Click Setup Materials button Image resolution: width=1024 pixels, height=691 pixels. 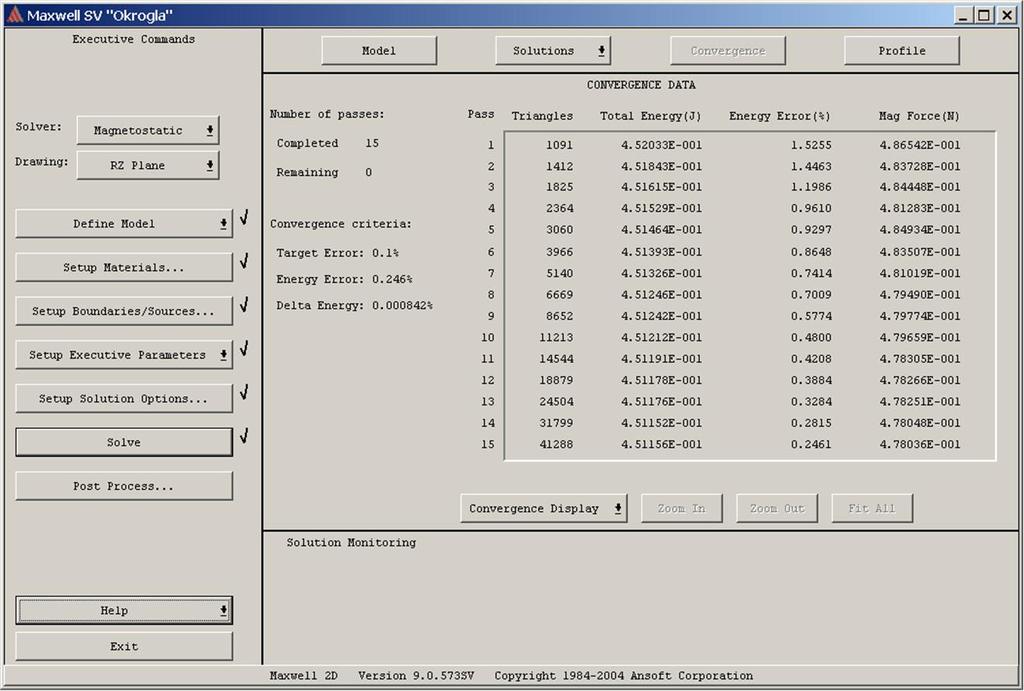123,267
